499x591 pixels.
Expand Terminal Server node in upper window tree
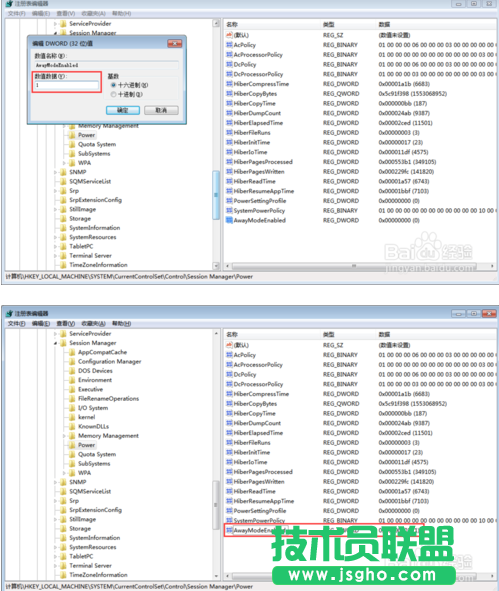[55, 256]
